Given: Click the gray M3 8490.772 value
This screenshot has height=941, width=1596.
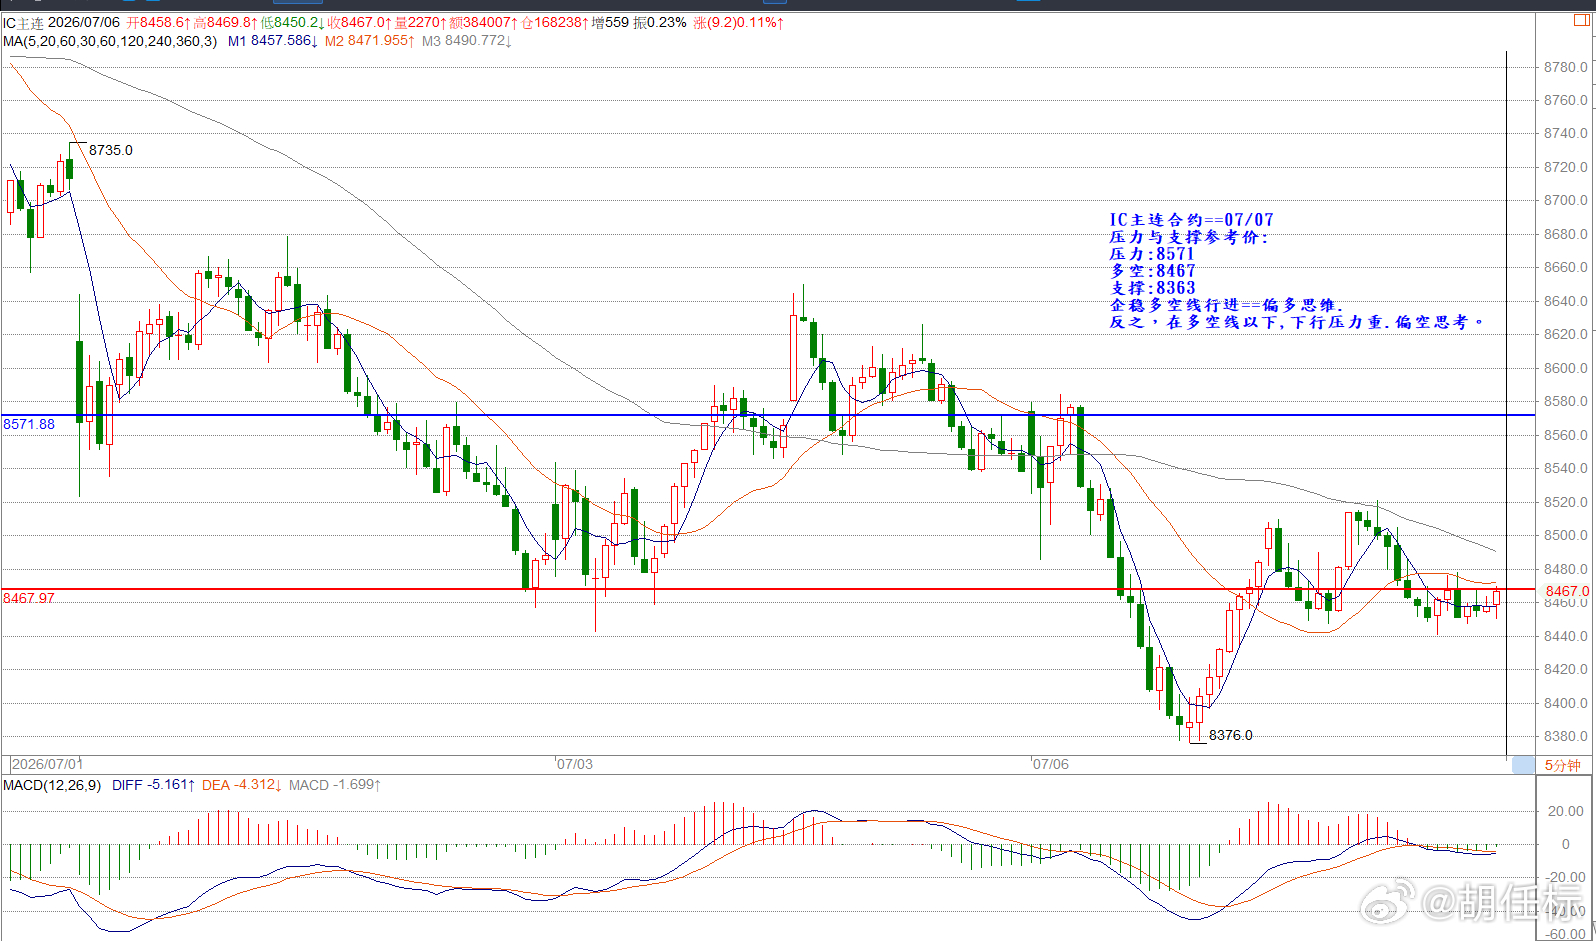Looking at the screenshot, I should click(x=467, y=41).
